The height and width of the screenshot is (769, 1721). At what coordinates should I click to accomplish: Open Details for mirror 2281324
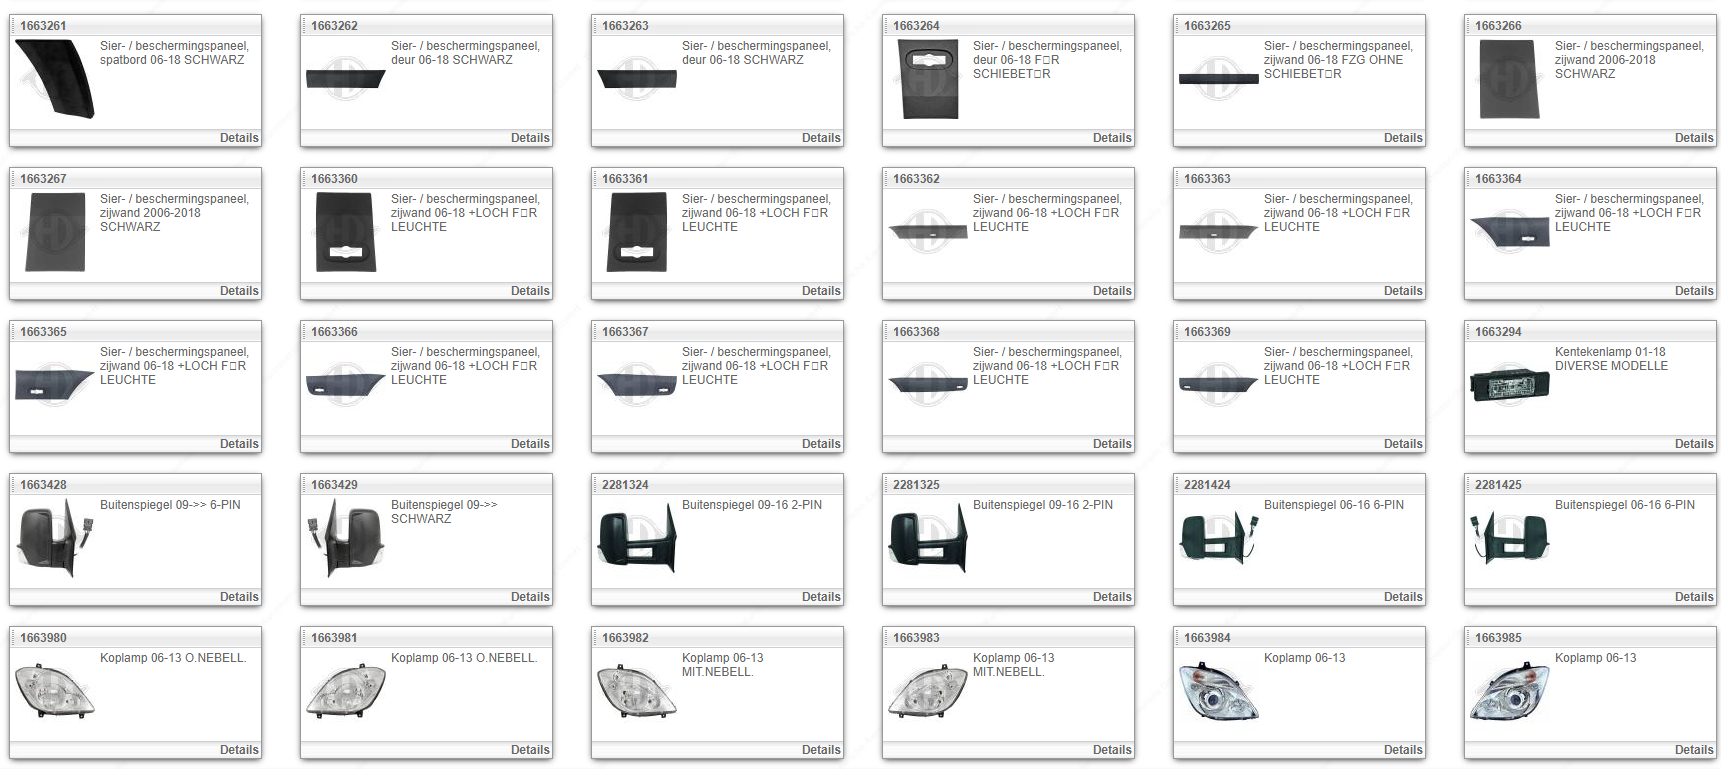[x=821, y=597]
